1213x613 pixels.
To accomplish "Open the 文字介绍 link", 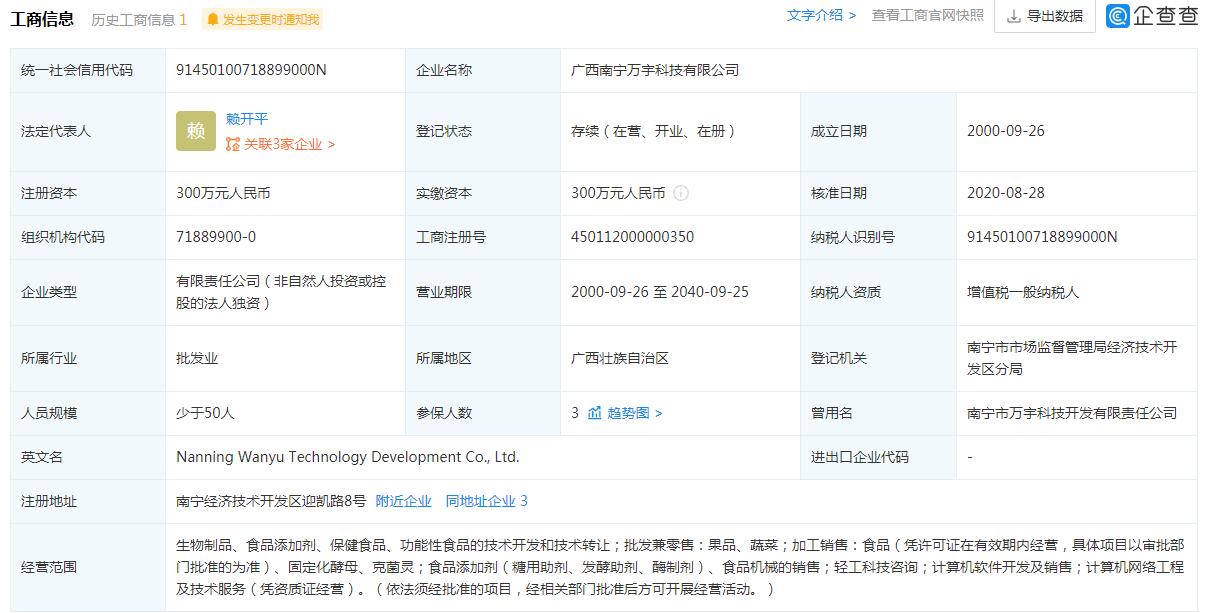I will [x=821, y=15].
